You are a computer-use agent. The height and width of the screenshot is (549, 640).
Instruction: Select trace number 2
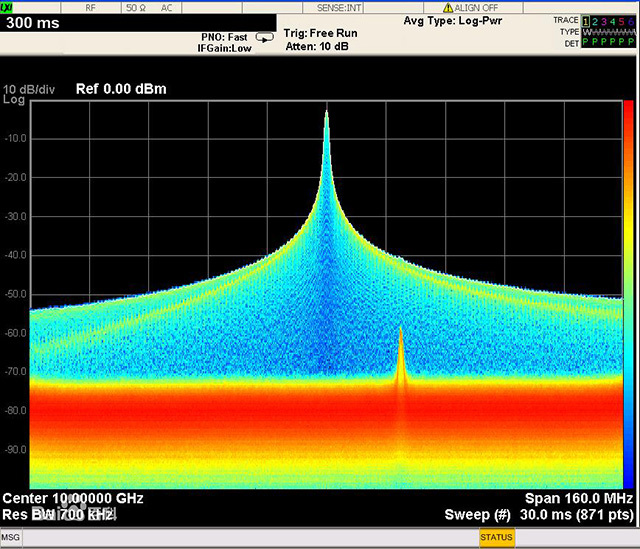[595, 21]
